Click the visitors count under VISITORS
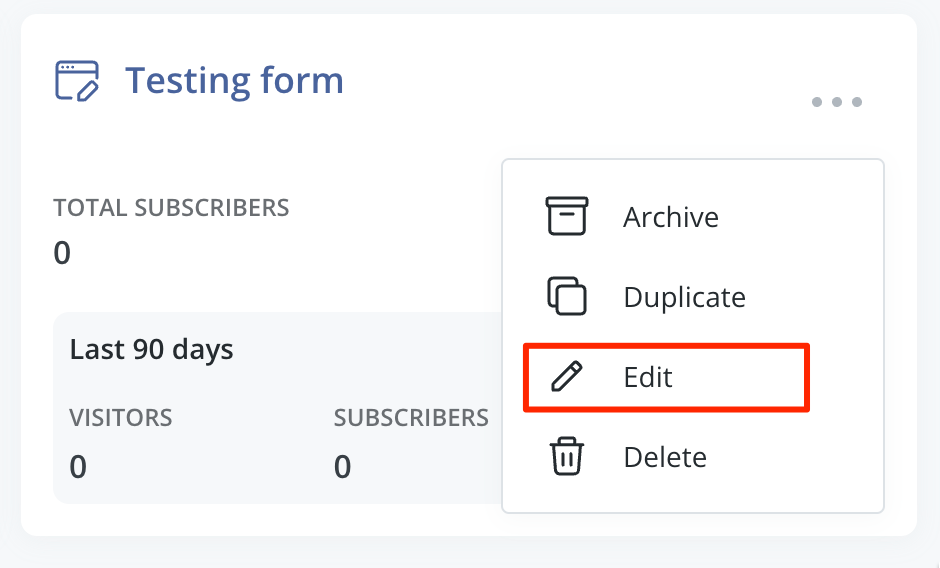 click(x=78, y=466)
